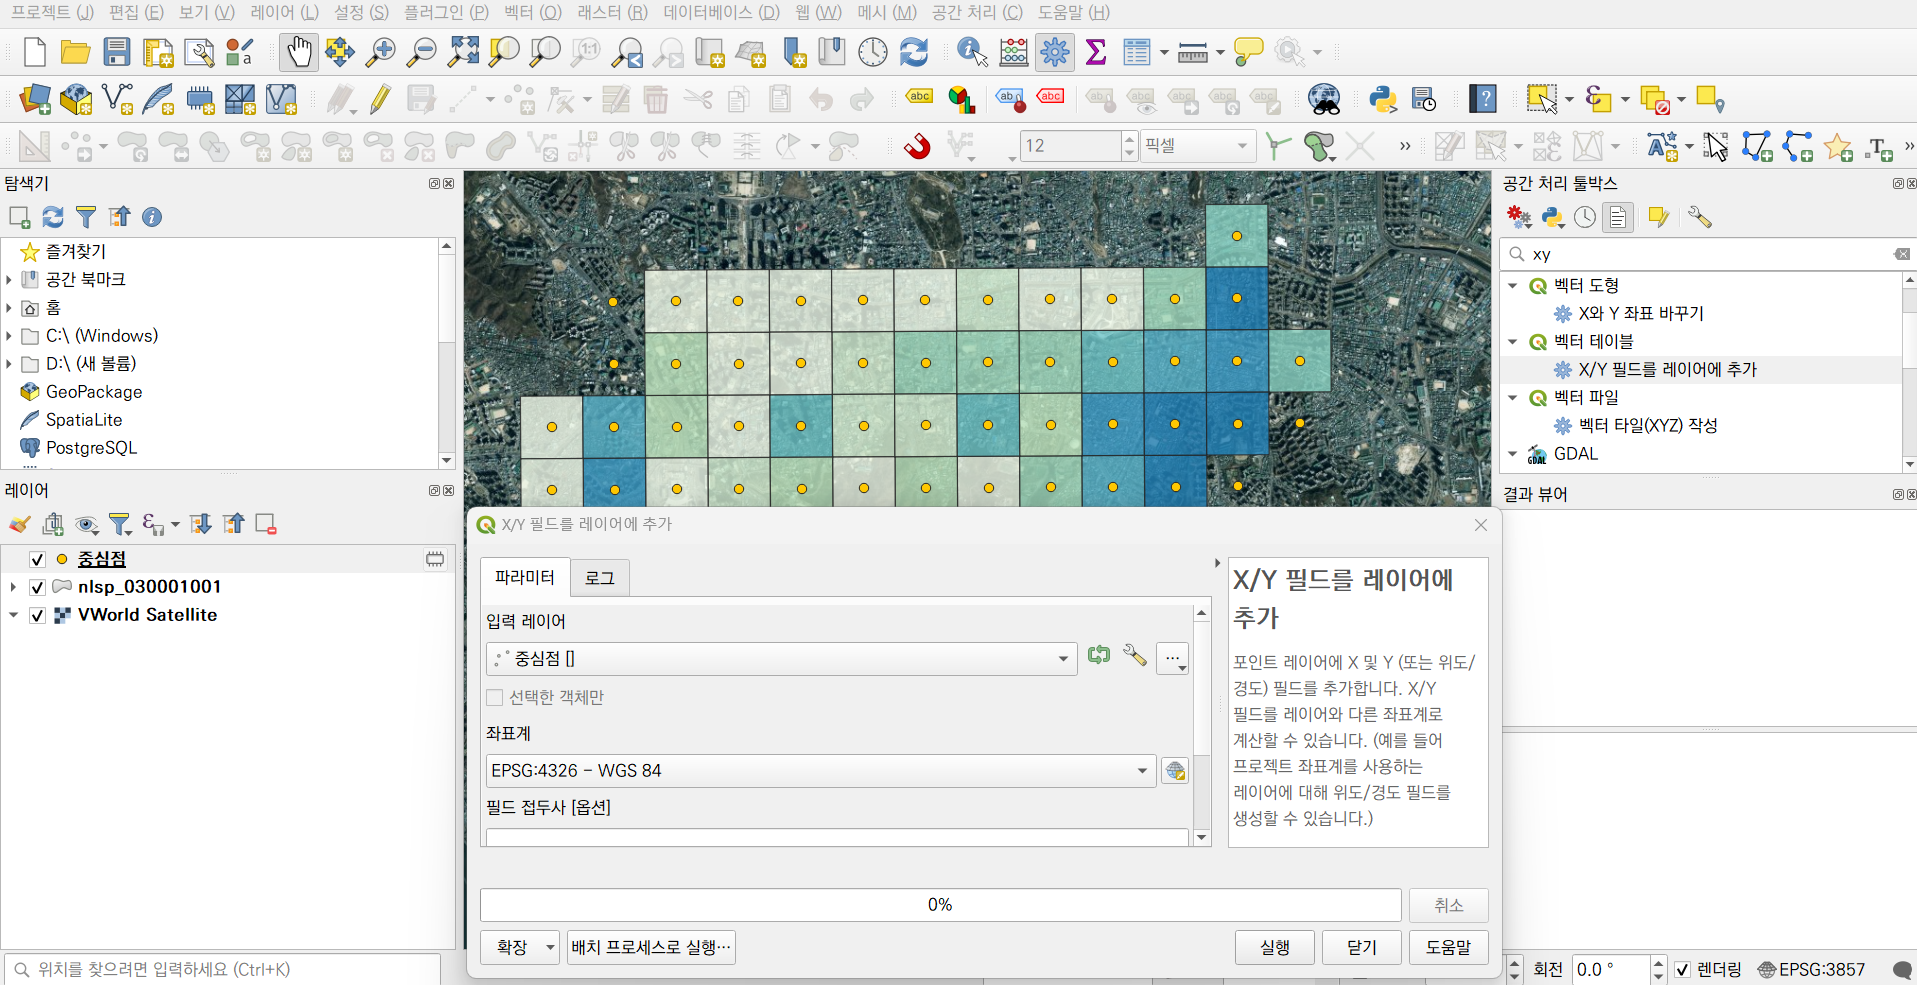Viewport: 1917px width, 985px height.
Task: Enable the 선택한 객체만 checkbox
Action: (x=494, y=698)
